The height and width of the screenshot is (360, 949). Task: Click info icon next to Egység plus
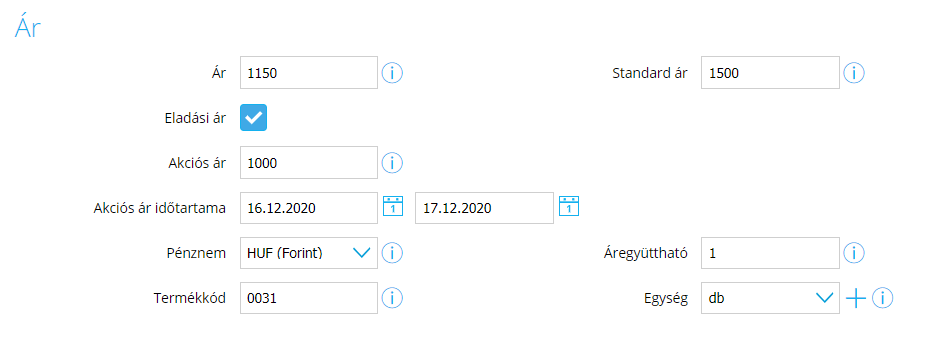(882, 298)
